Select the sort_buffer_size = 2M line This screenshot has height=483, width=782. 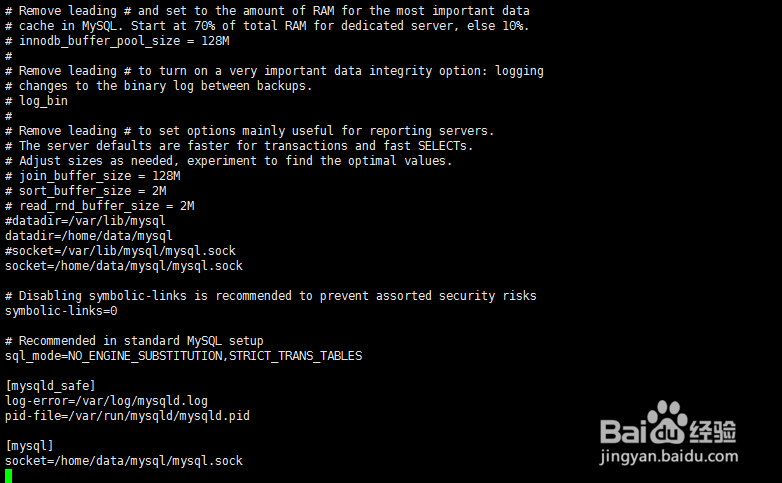click(x=85, y=191)
